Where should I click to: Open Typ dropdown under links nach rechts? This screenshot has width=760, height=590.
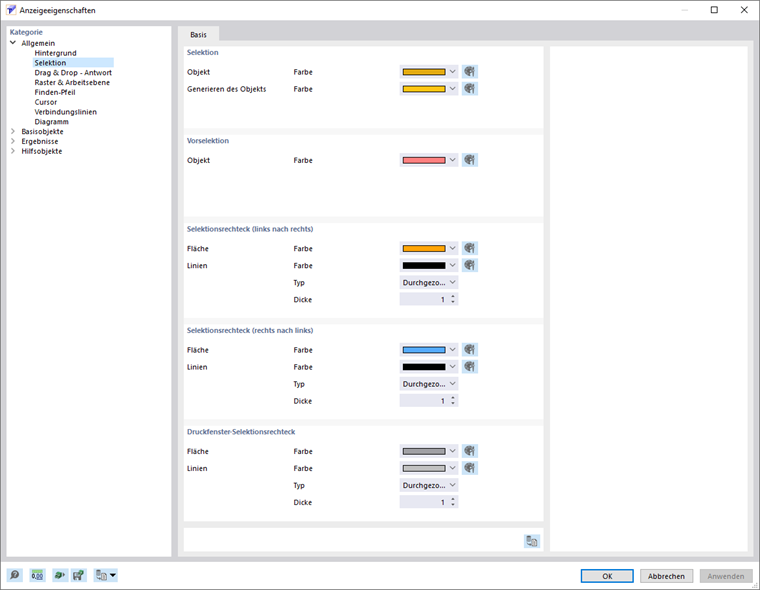click(x=429, y=282)
